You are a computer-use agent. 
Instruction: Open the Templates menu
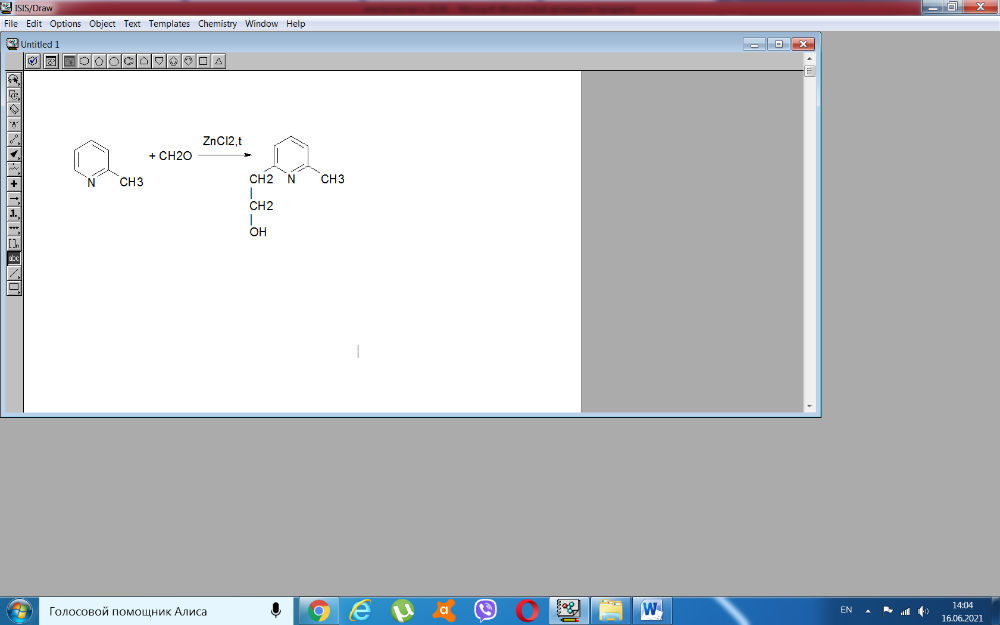pyautogui.click(x=169, y=24)
